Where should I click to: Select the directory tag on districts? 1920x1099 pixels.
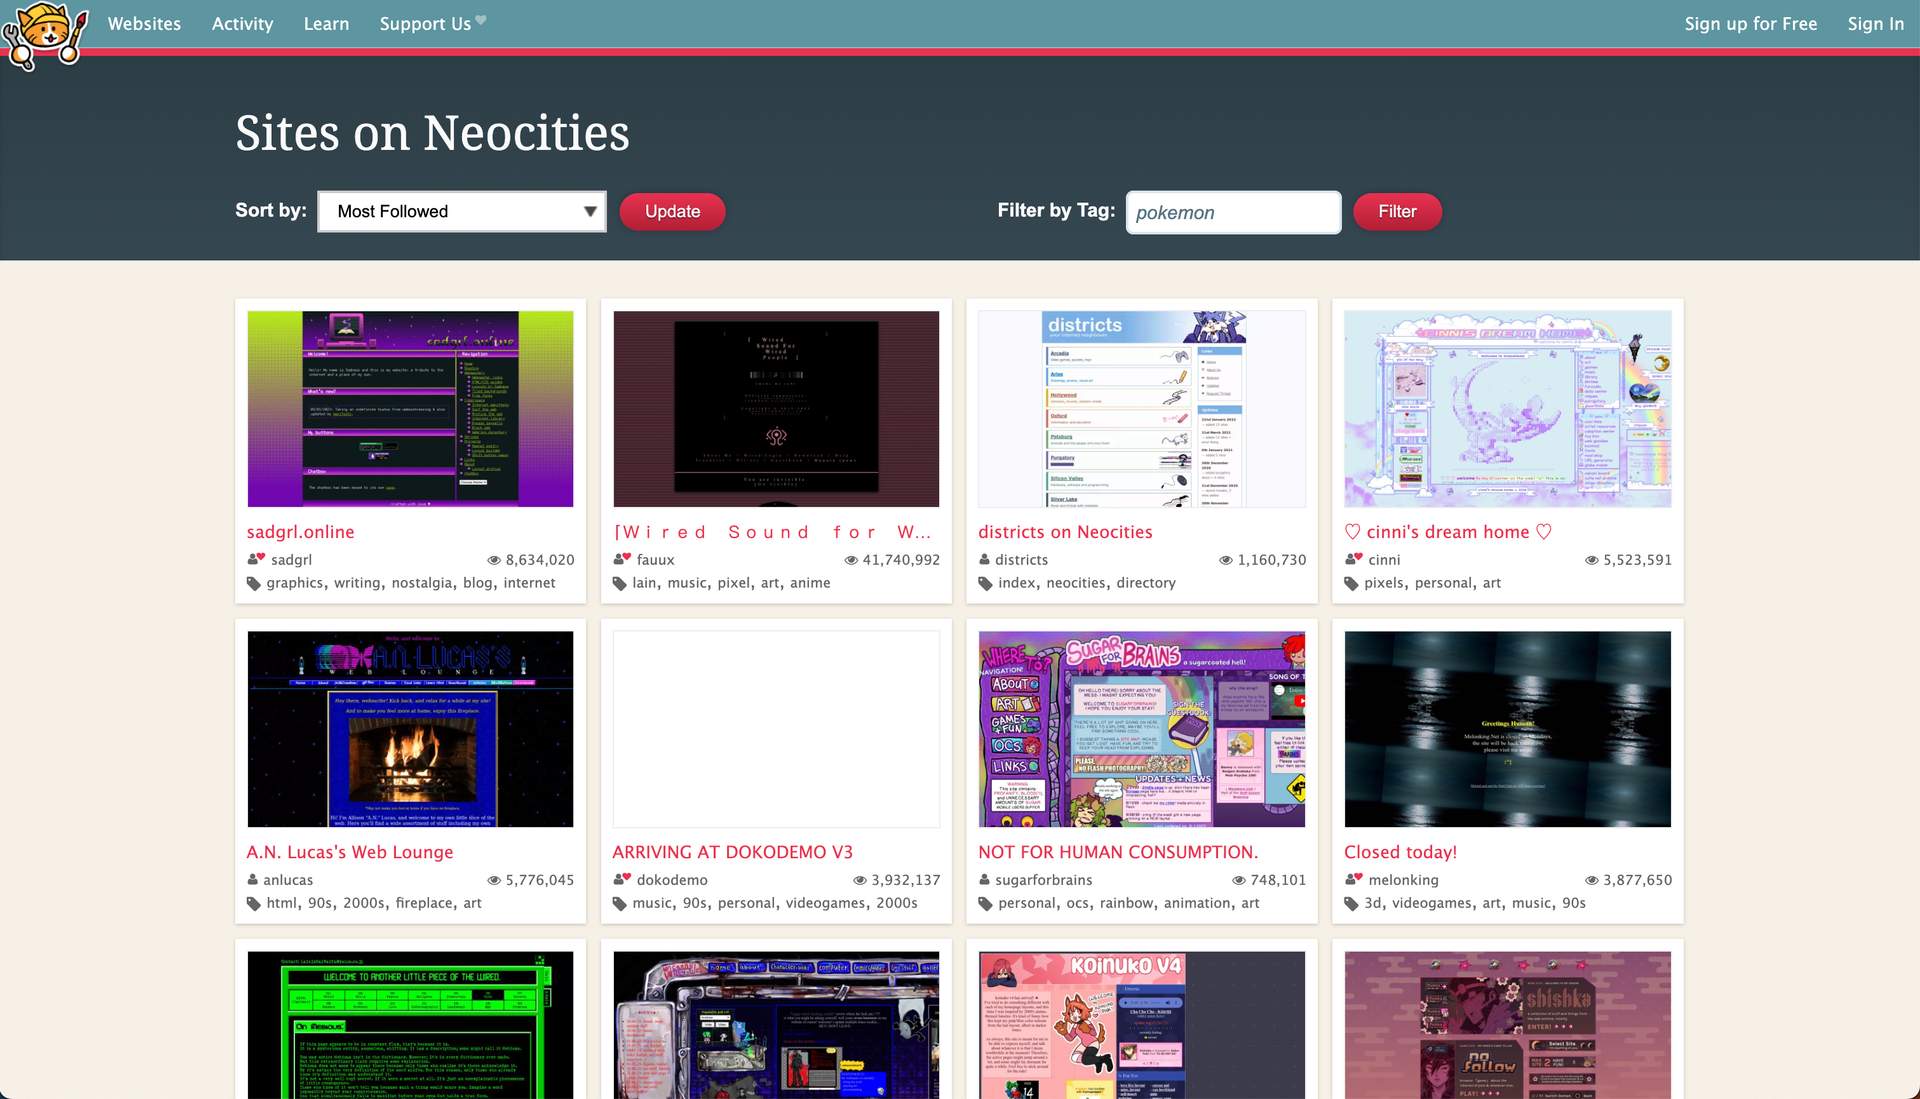tap(1146, 583)
